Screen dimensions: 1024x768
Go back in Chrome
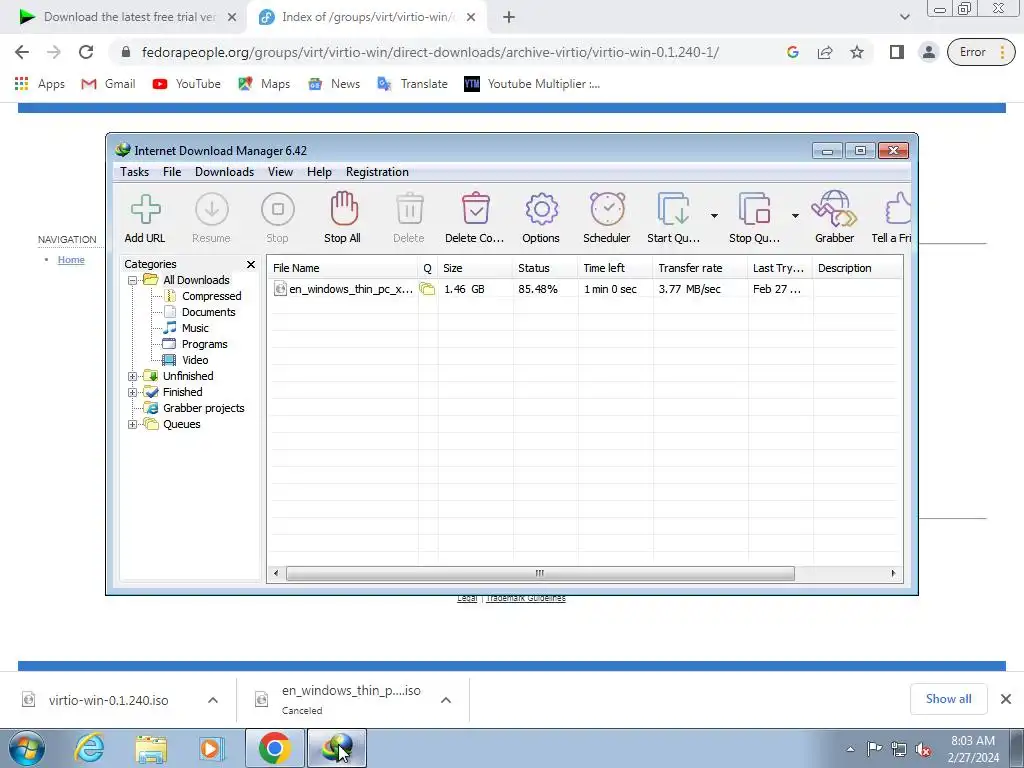[x=22, y=52]
